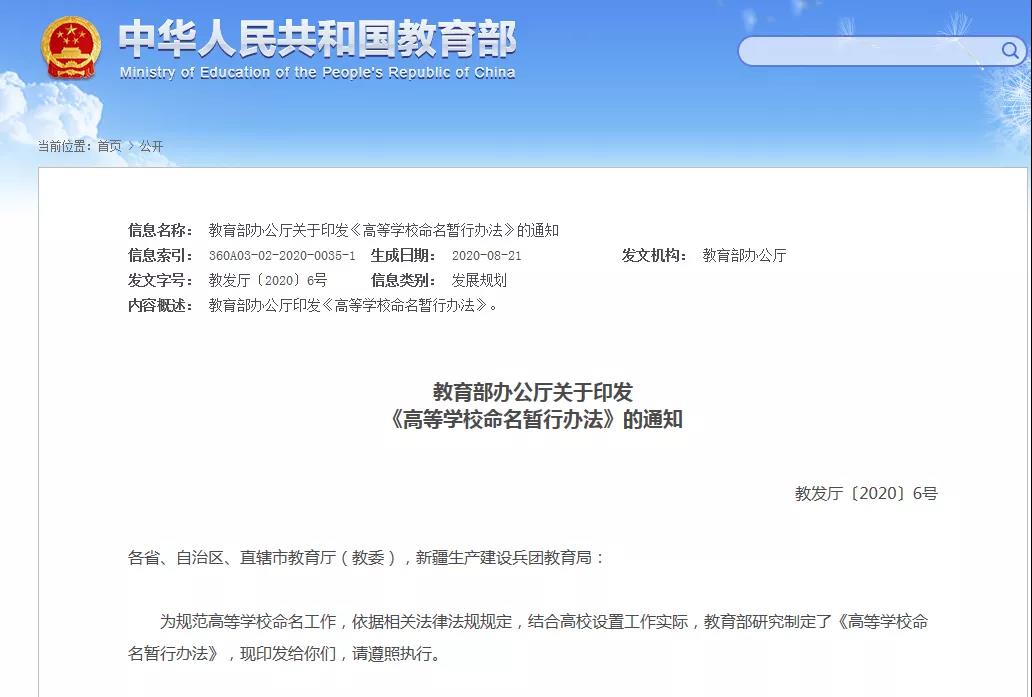This screenshot has width=1032, height=697.
Task: Click the search magnifier icon
Action: pyautogui.click(x=1009, y=51)
